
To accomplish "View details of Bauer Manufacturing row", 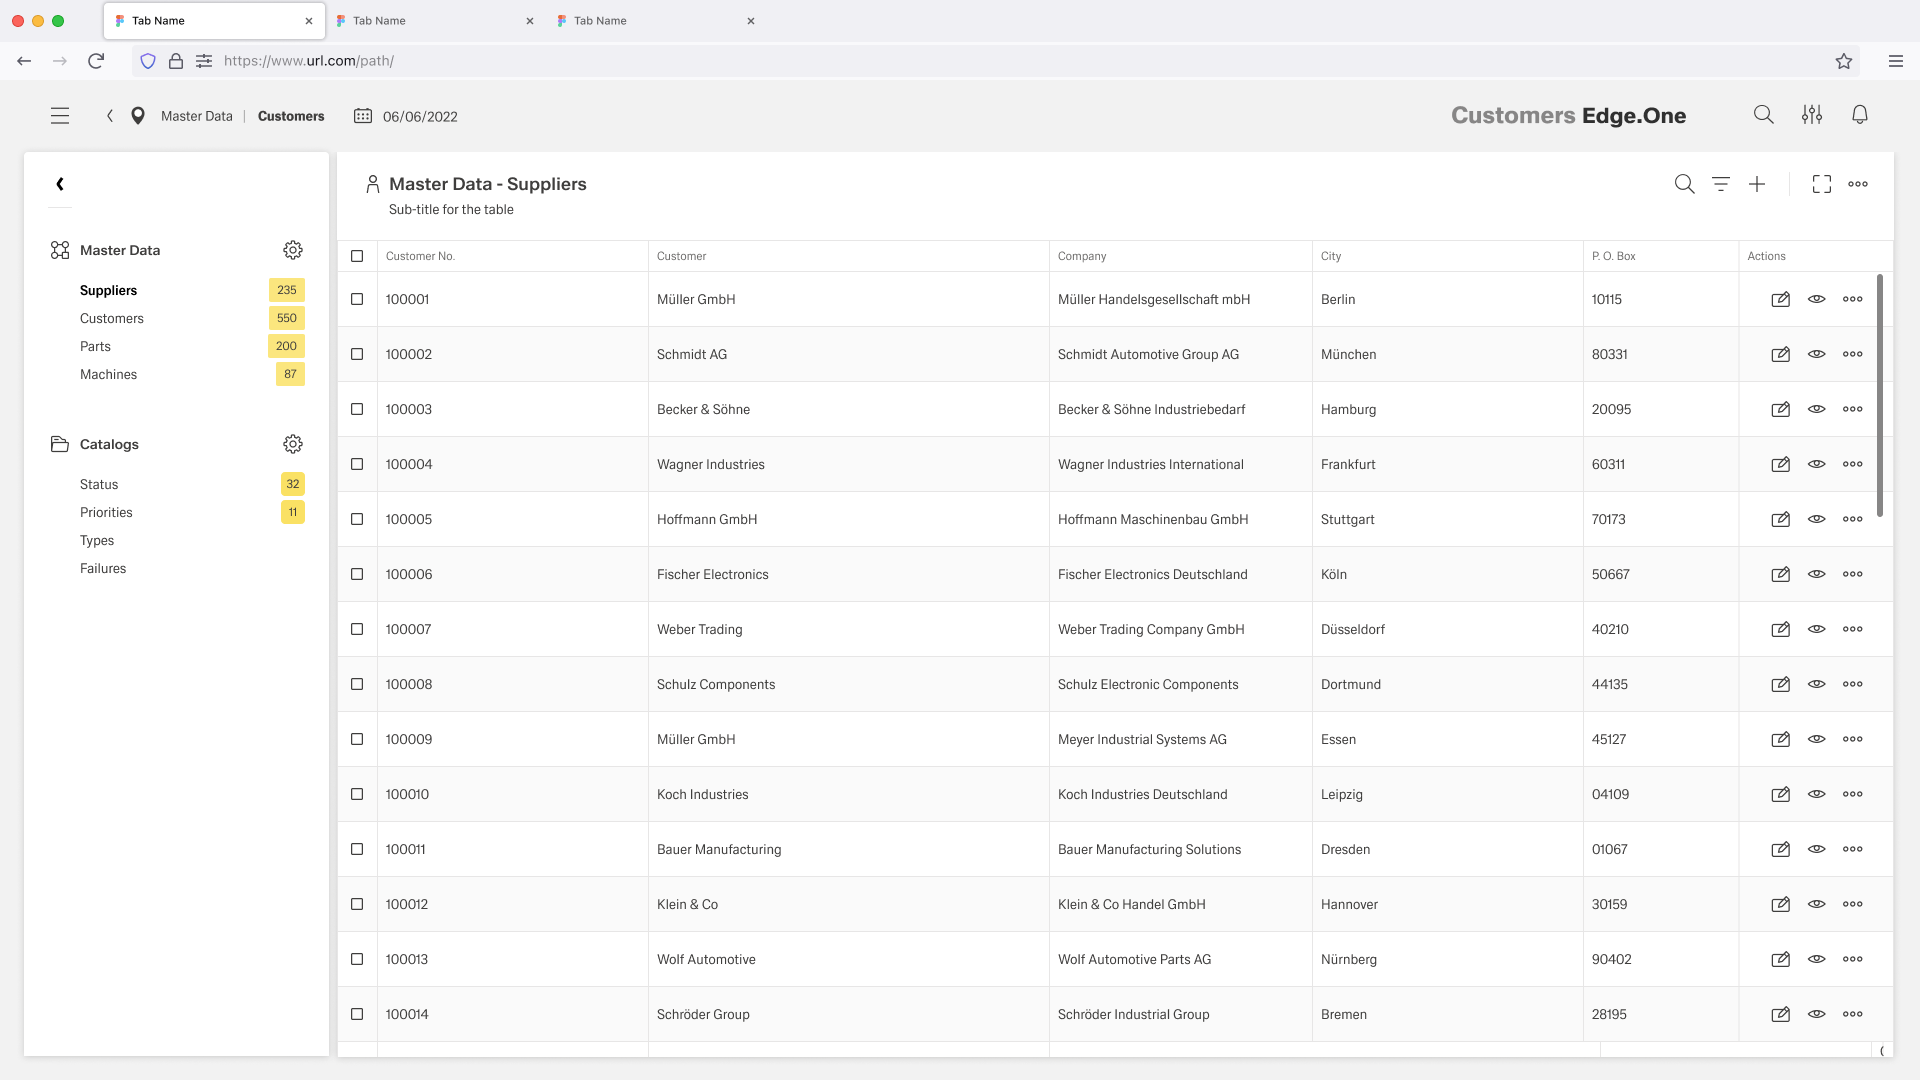I will click(x=1817, y=849).
